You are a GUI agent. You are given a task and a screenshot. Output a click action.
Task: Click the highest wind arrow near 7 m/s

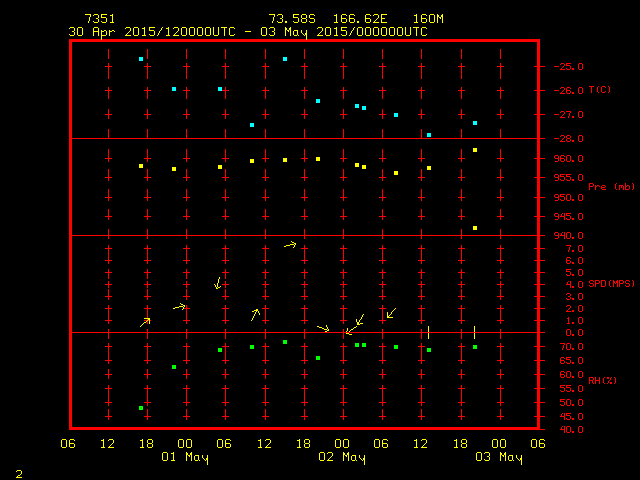click(290, 244)
